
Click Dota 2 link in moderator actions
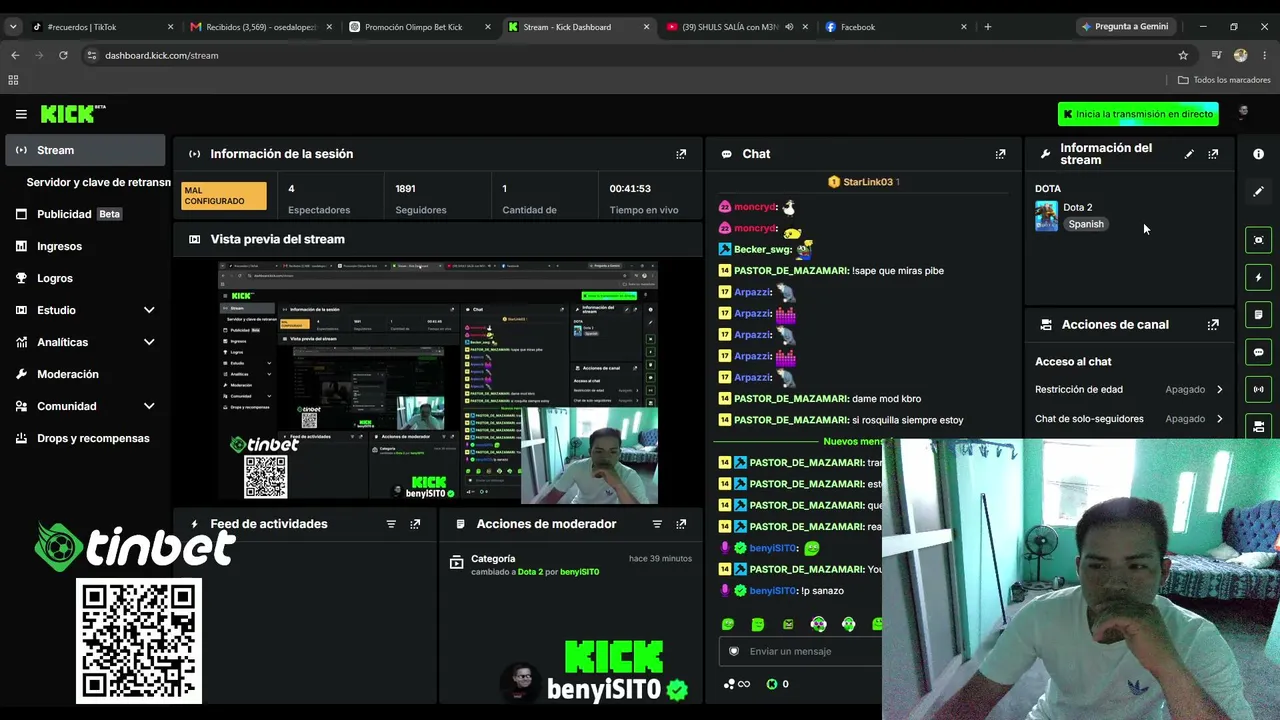[530, 572]
